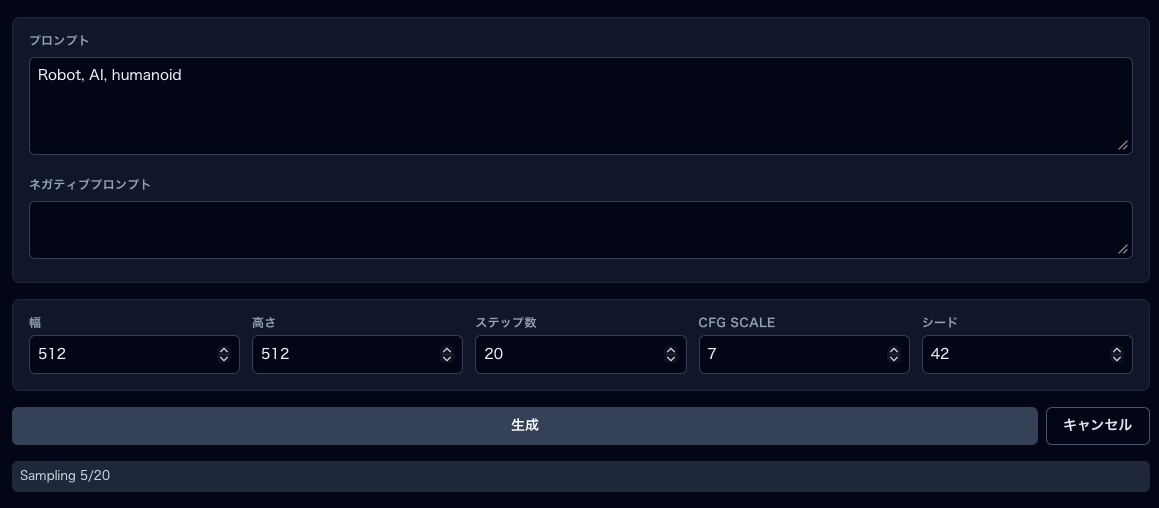Click the 生成 generate button

524,426
